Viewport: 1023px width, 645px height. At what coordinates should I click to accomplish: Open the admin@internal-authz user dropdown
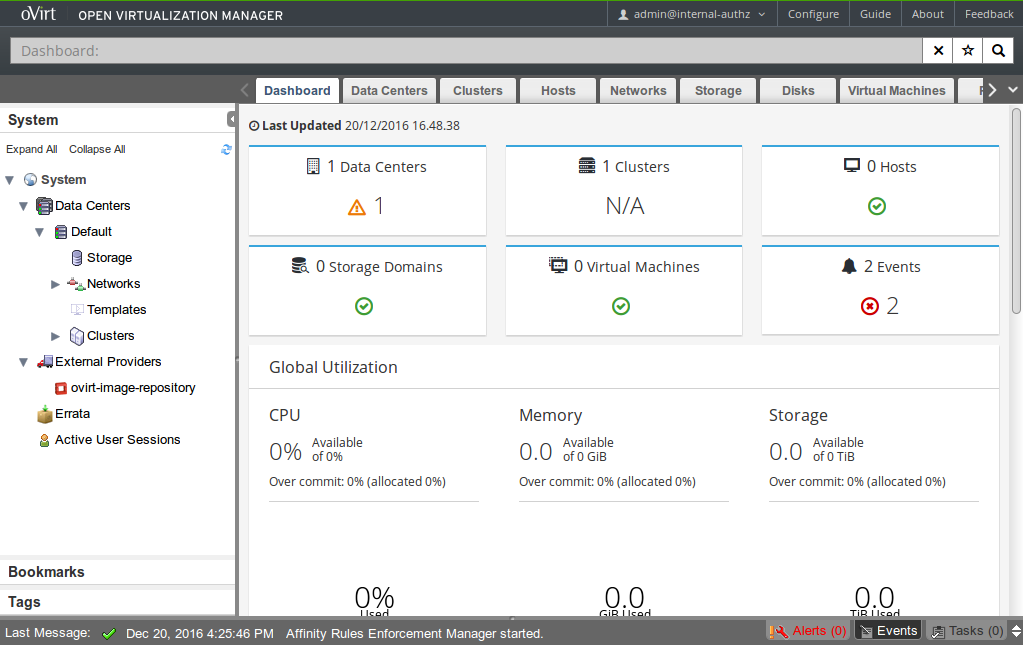point(692,14)
